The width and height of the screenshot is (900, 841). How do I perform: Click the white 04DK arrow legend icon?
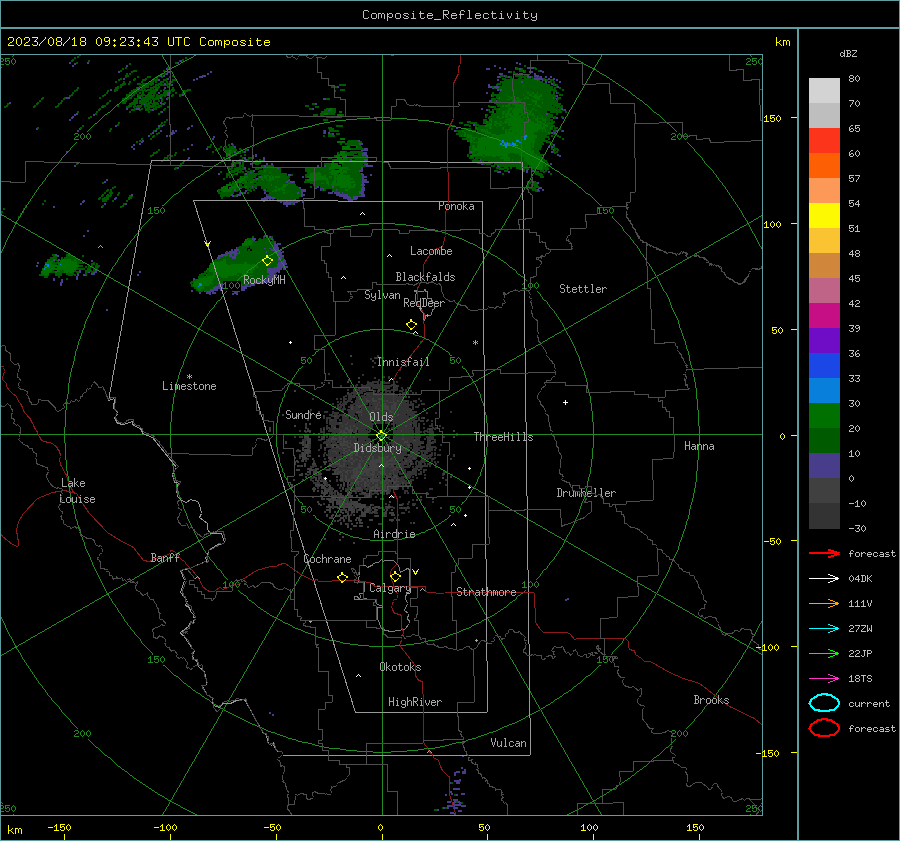(x=824, y=578)
